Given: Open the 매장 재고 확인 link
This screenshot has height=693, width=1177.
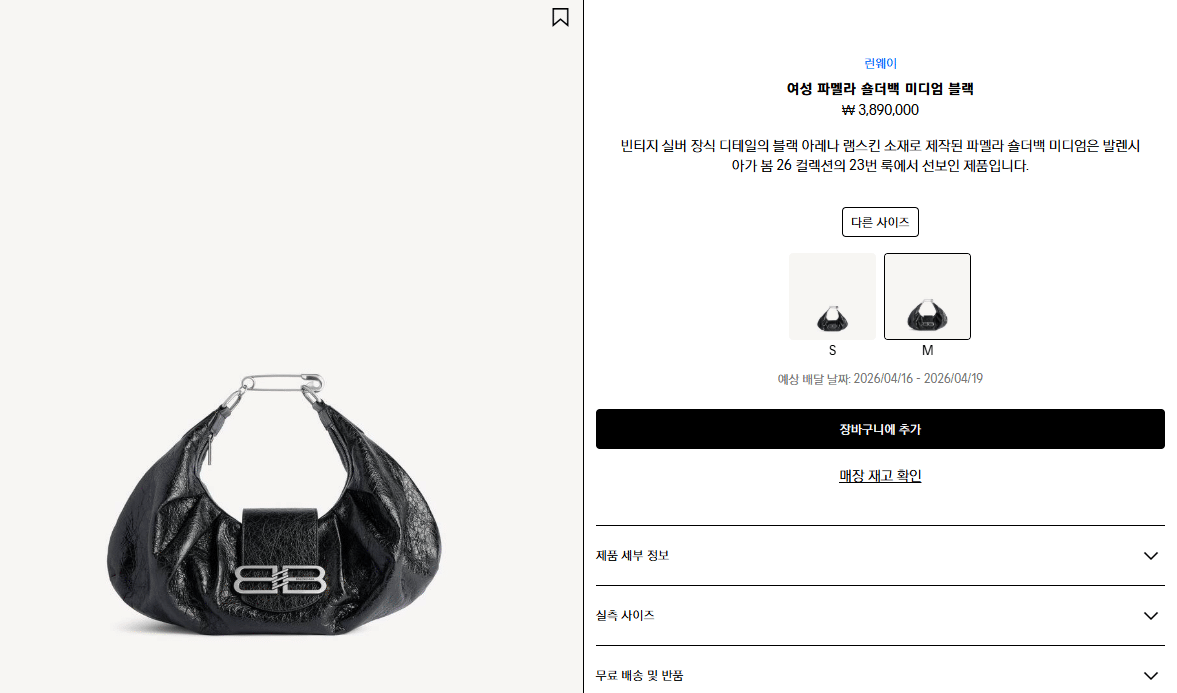Looking at the screenshot, I should pyautogui.click(x=880, y=475).
